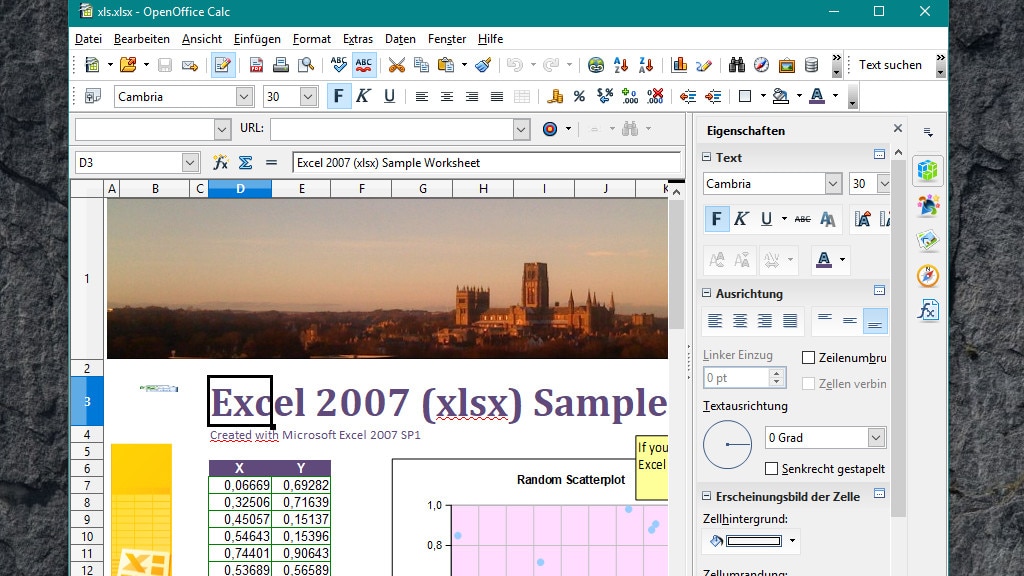1024x576 pixels.
Task: Open the Gallery panel in the sidebar
Action: click(928, 240)
